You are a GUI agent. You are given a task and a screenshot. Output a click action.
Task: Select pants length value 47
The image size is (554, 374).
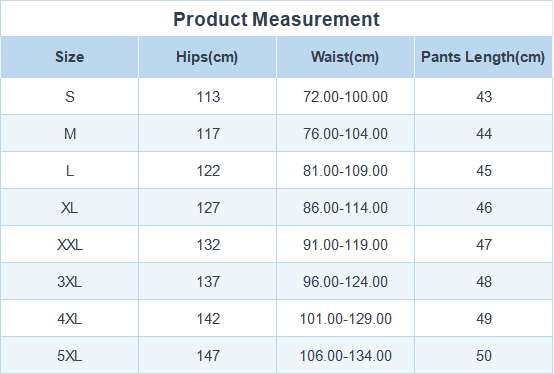pos(484,245)
